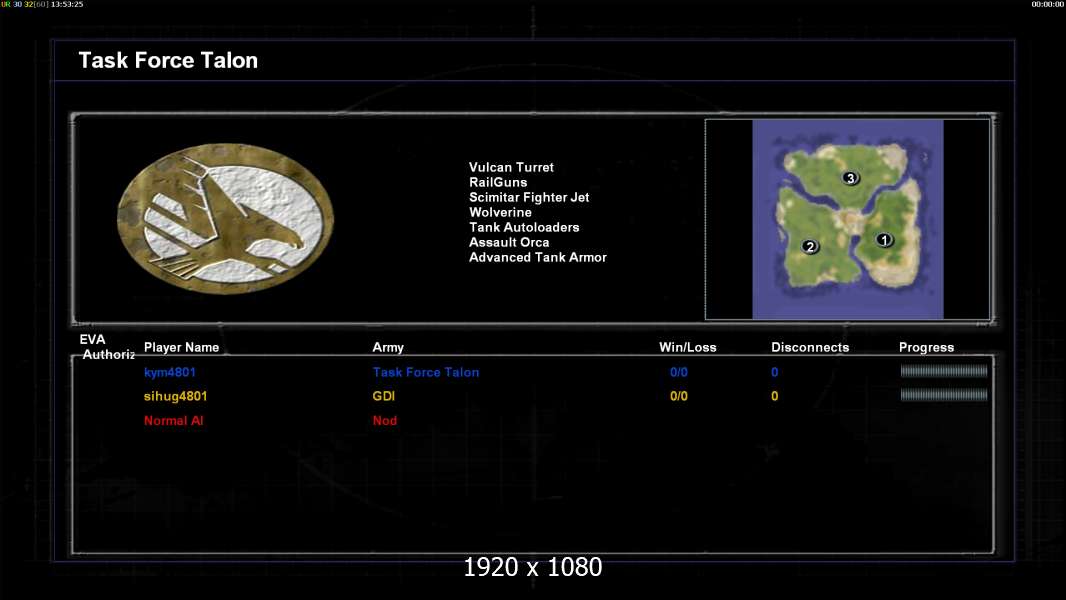Viewport: 1066px width, 600px height.
Task: Click kym4801's army cell, Task Force Talon
Action: coord(426,372)
